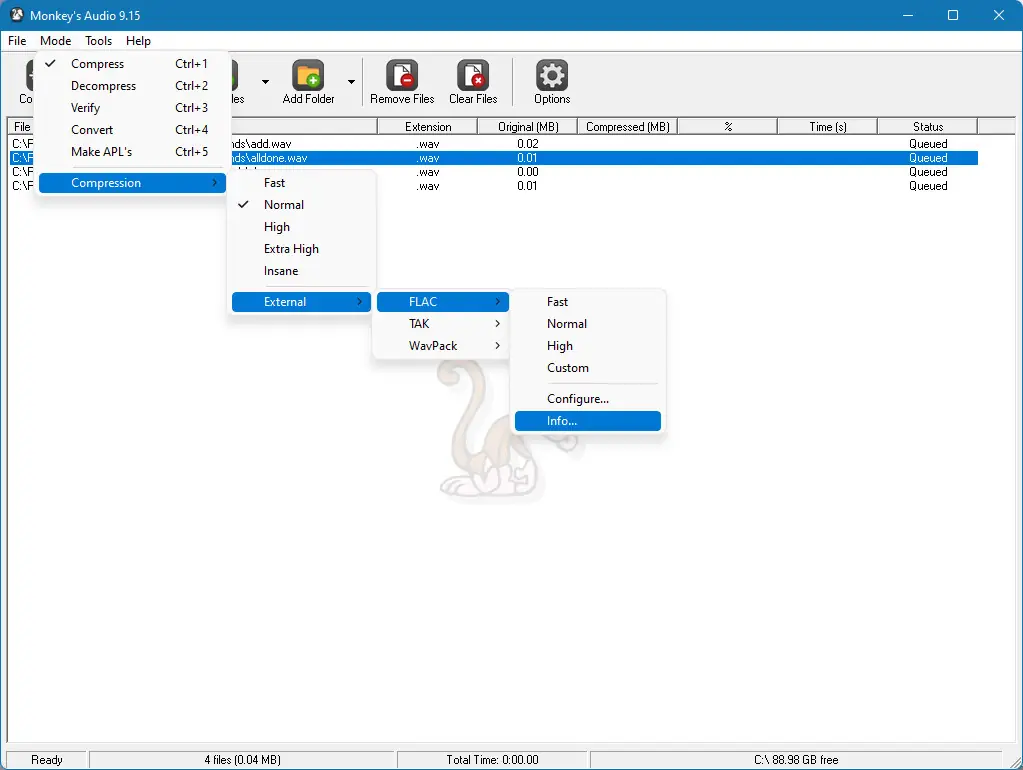This screenshot has width=1023, height=770.
Task: Sort by Extension column header
Action: click(x=427, y=127)
